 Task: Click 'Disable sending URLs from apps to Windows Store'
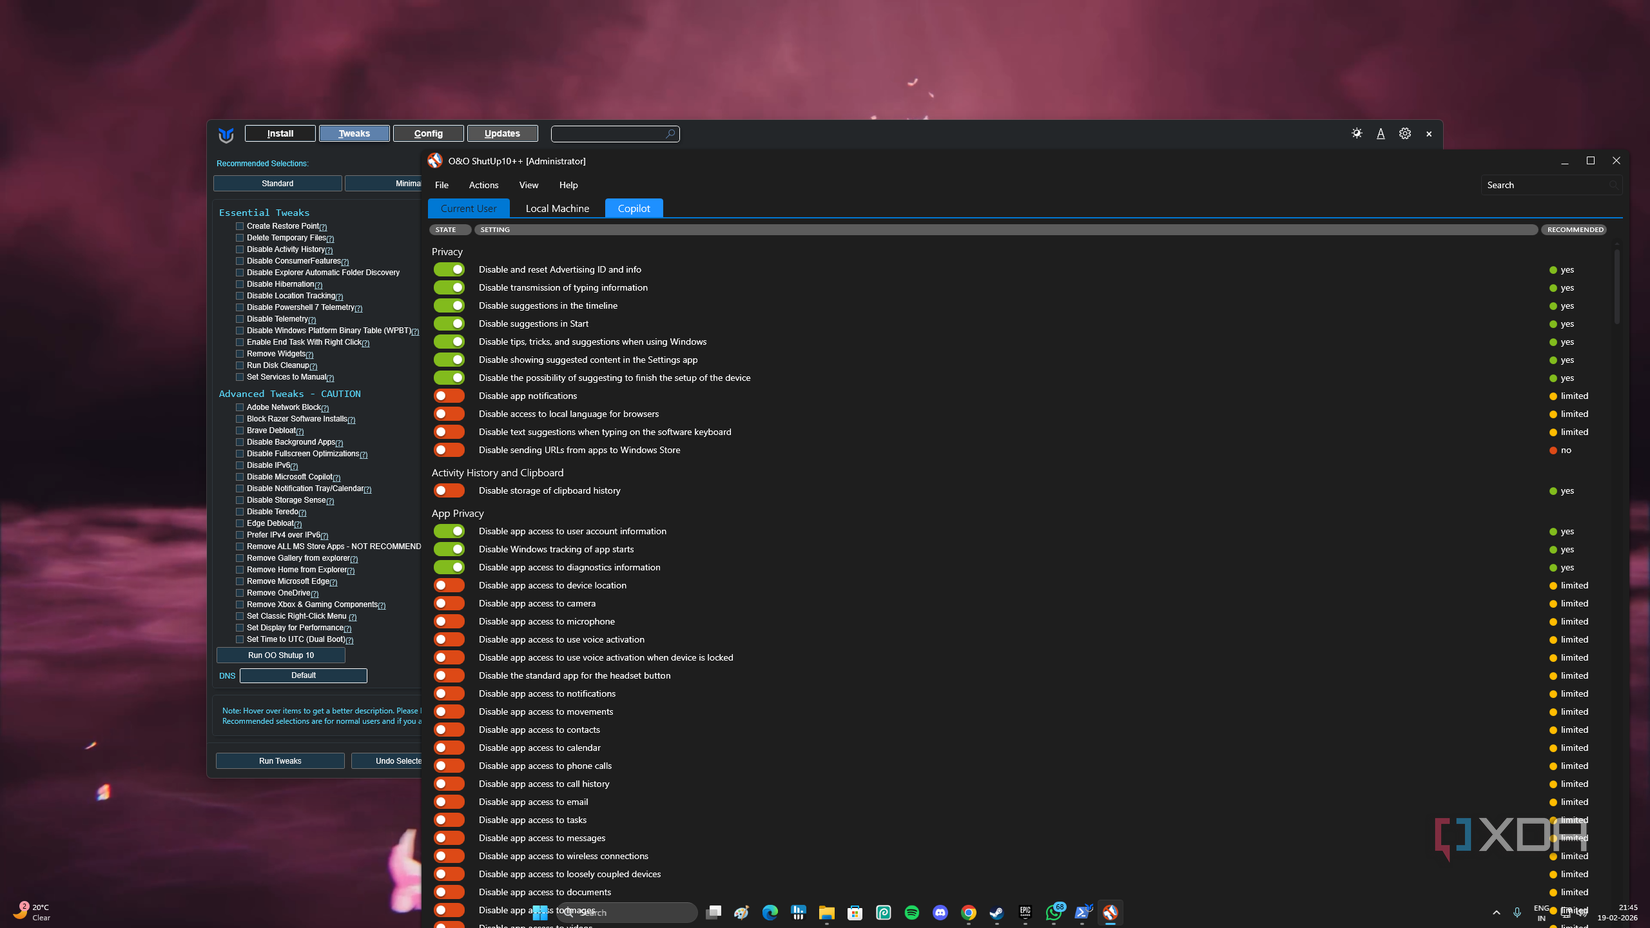[x=579, y=450]
